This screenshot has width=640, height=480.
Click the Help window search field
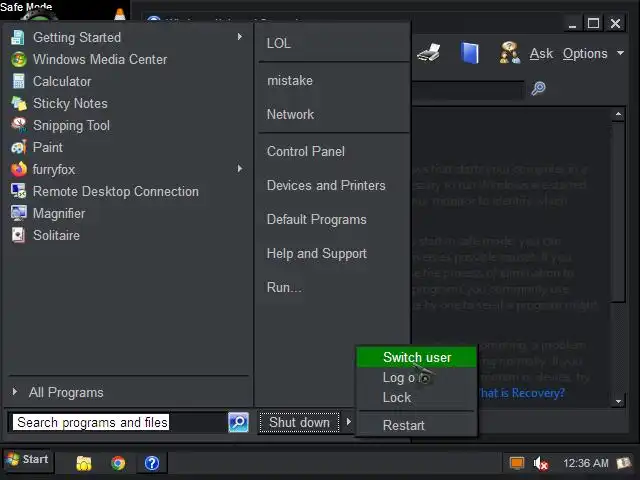click(468, 90)
